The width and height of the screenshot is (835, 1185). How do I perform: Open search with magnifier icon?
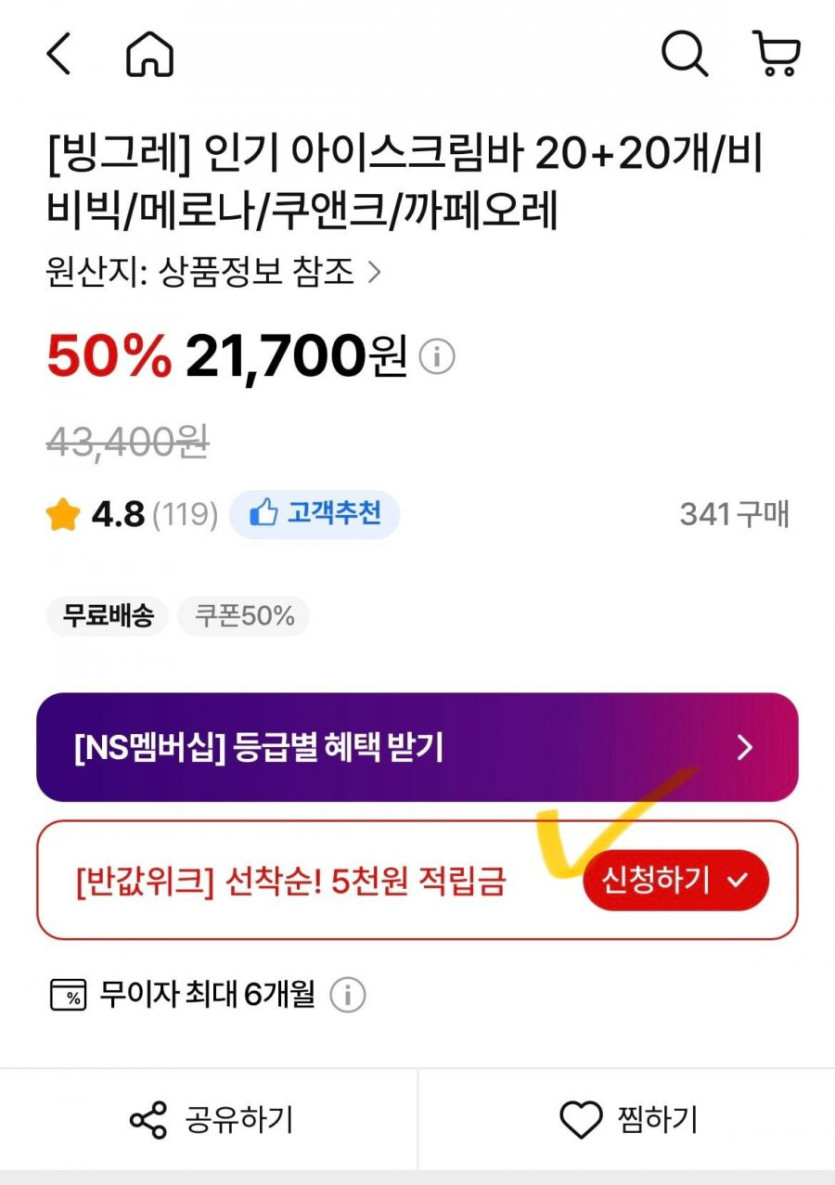[684, 54]
